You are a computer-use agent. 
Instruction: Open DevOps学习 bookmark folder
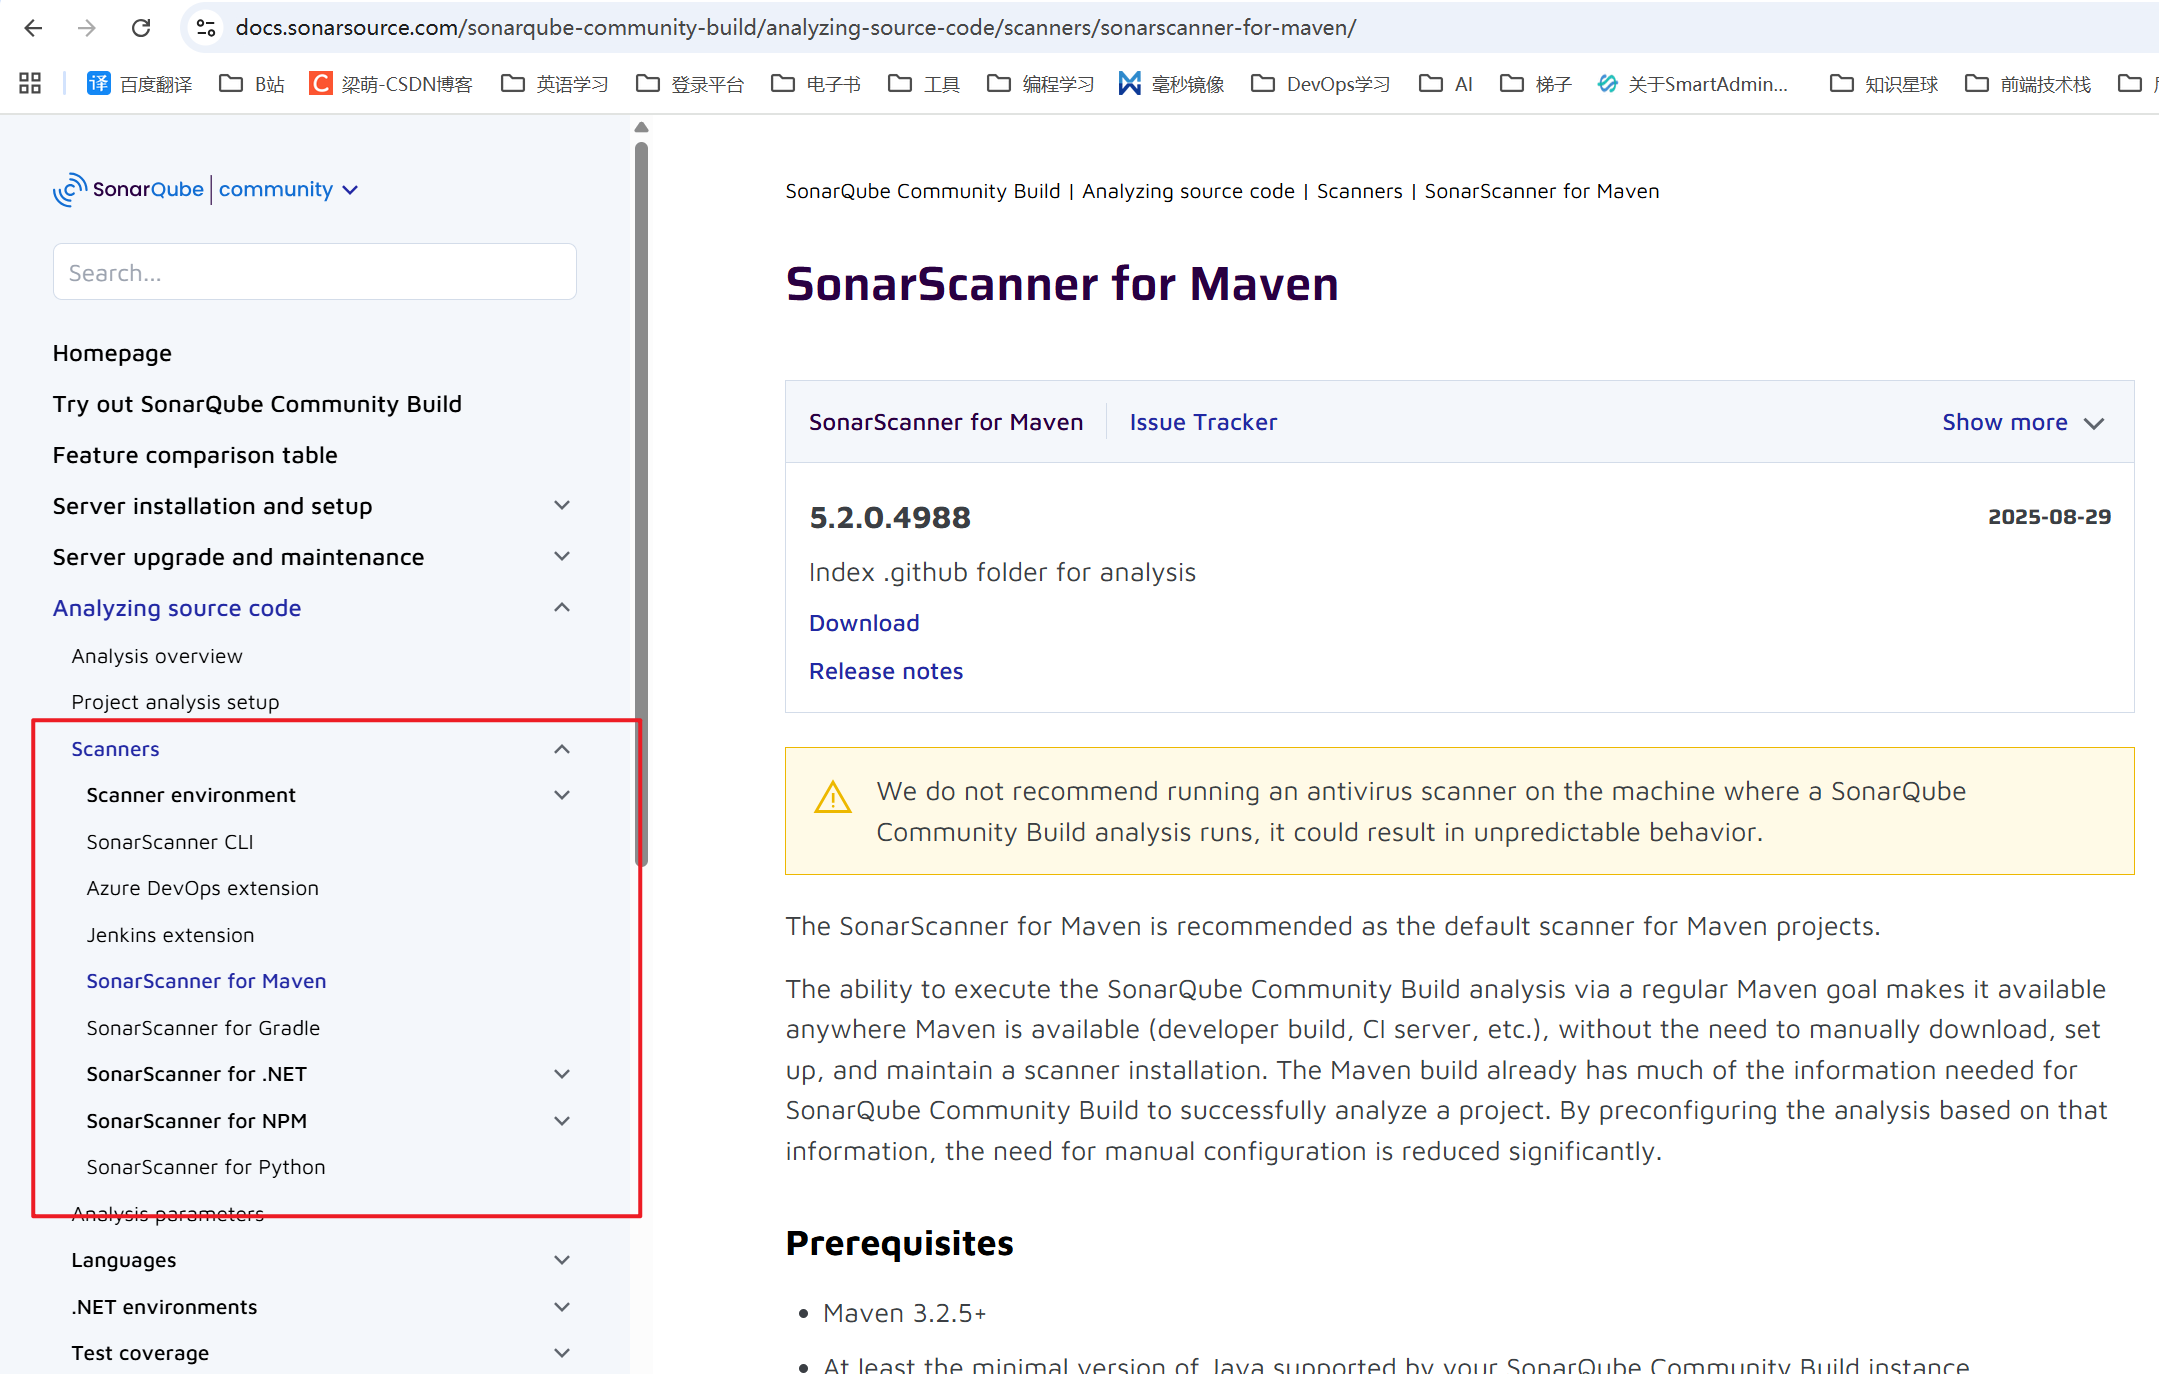[1321, 84]
